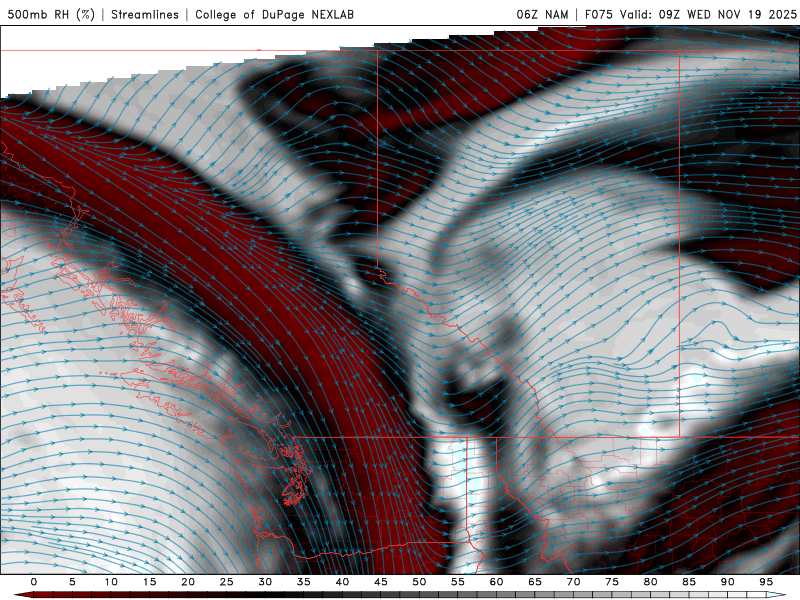Click the '40' label on color scale
Screen dimensions: 800x600
pos(342,582)
